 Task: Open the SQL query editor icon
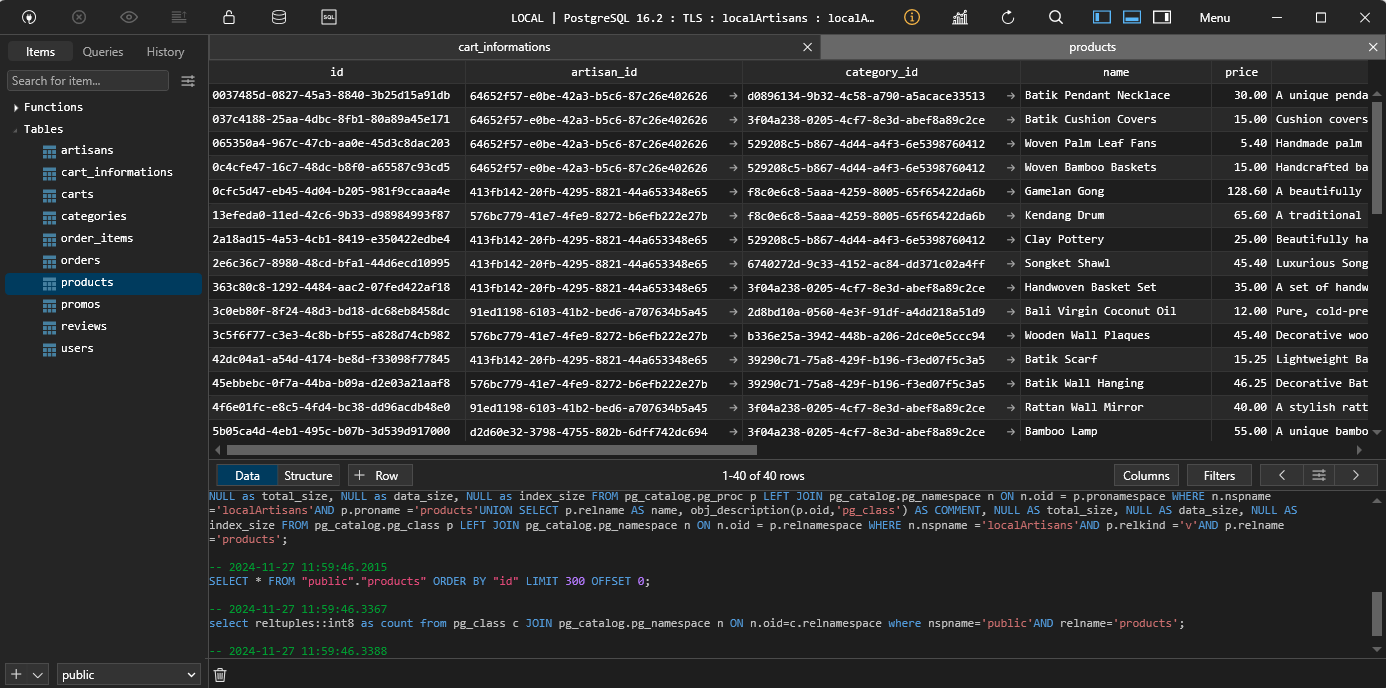329,17
